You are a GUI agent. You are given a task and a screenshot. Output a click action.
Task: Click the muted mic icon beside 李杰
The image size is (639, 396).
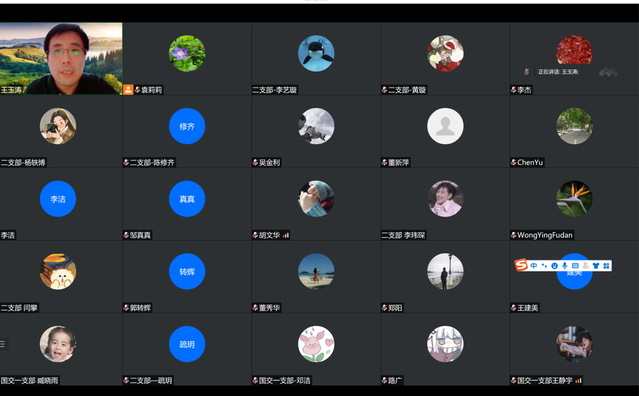[x=513, y=90]
